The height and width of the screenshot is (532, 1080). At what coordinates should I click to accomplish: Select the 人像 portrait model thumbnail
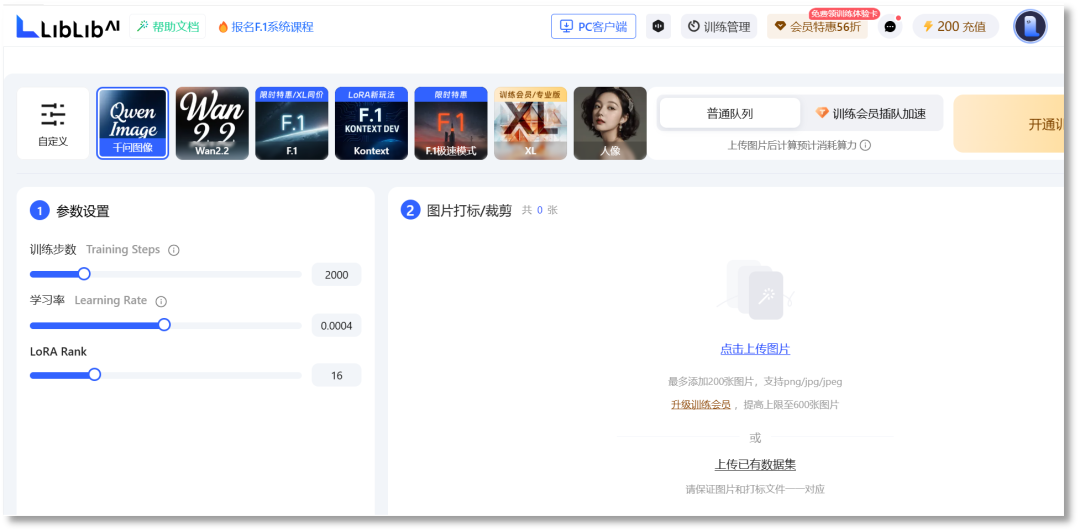(x=610, y=123)
